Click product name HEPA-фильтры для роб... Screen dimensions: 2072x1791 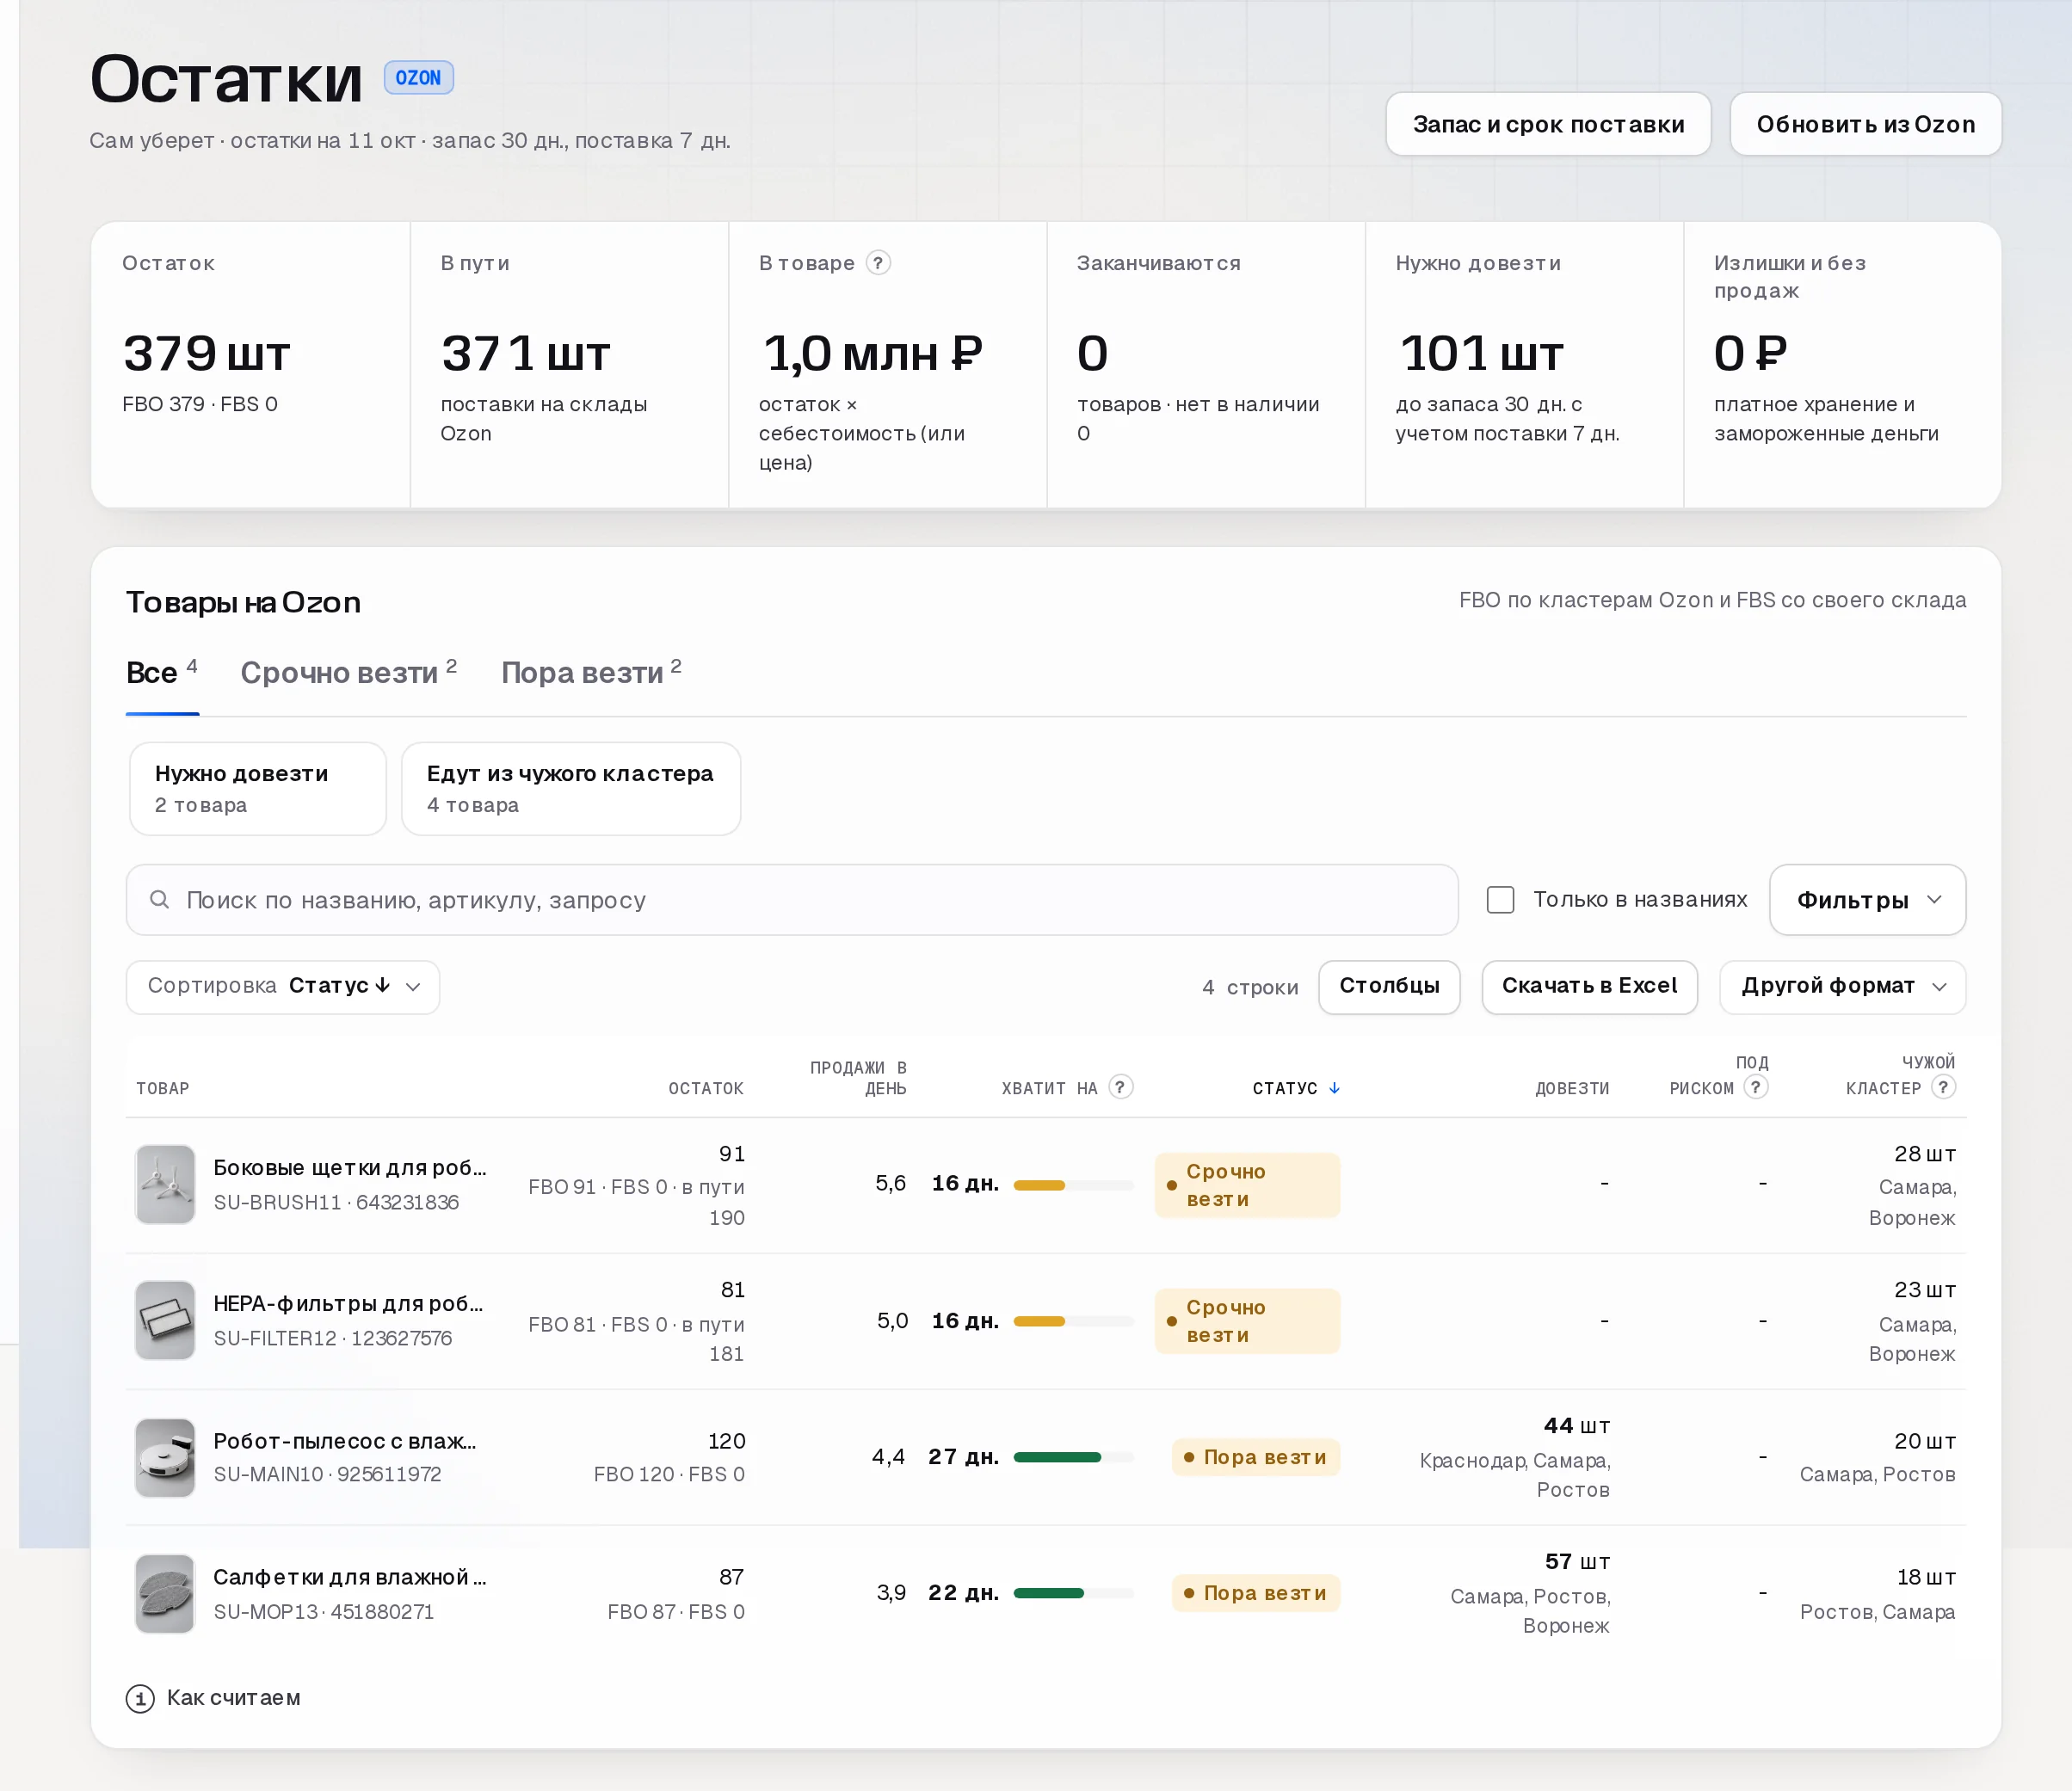tap(348, 1303)
